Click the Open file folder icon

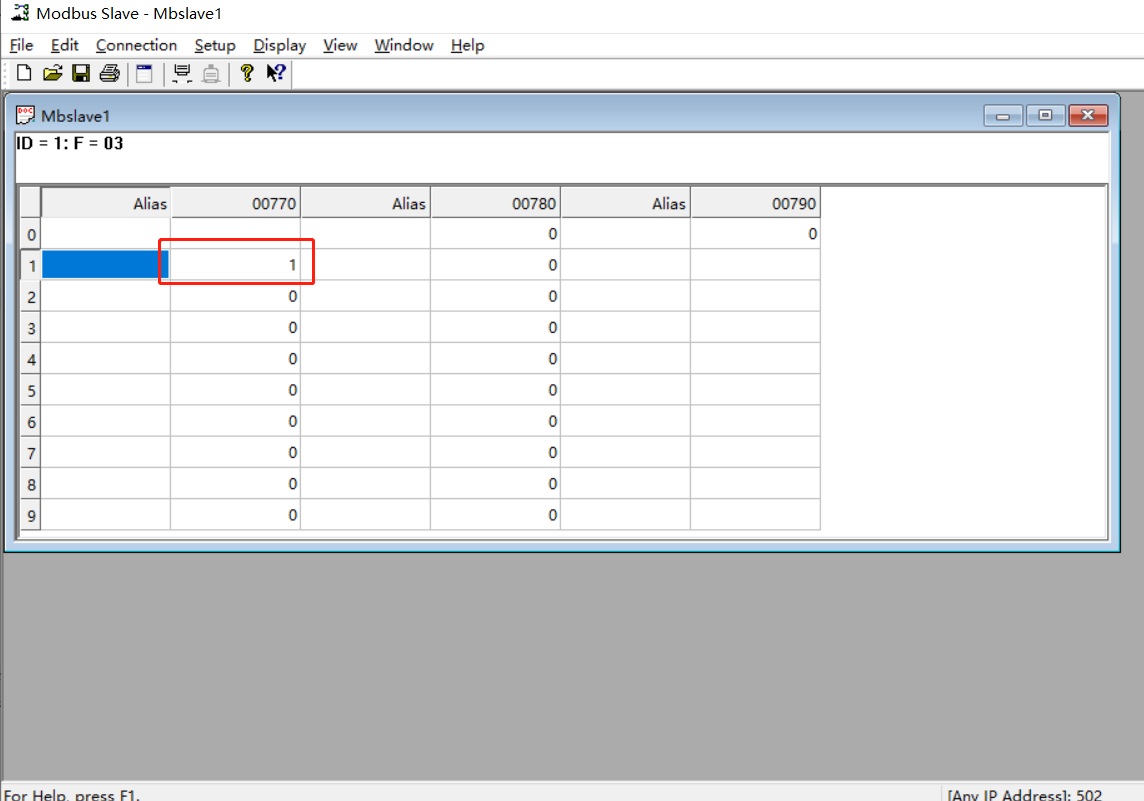click(53, 73)
